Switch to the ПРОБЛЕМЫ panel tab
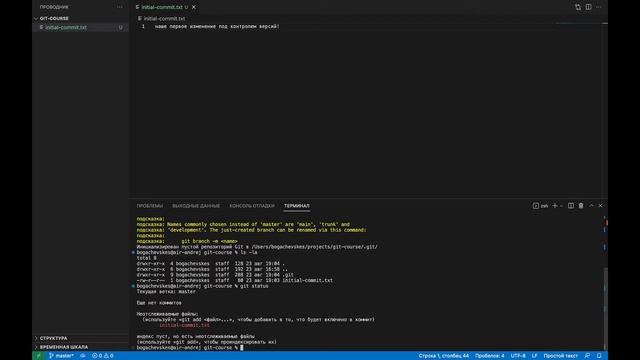 150,206
